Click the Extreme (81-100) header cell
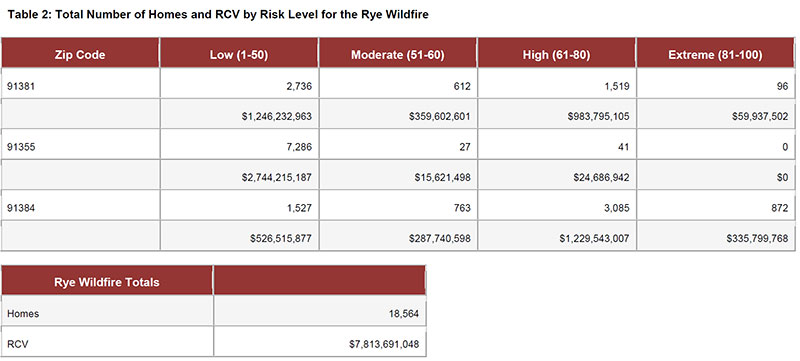Screen dimensions: 800x361 pyautogui.click(x=716, y=53)
